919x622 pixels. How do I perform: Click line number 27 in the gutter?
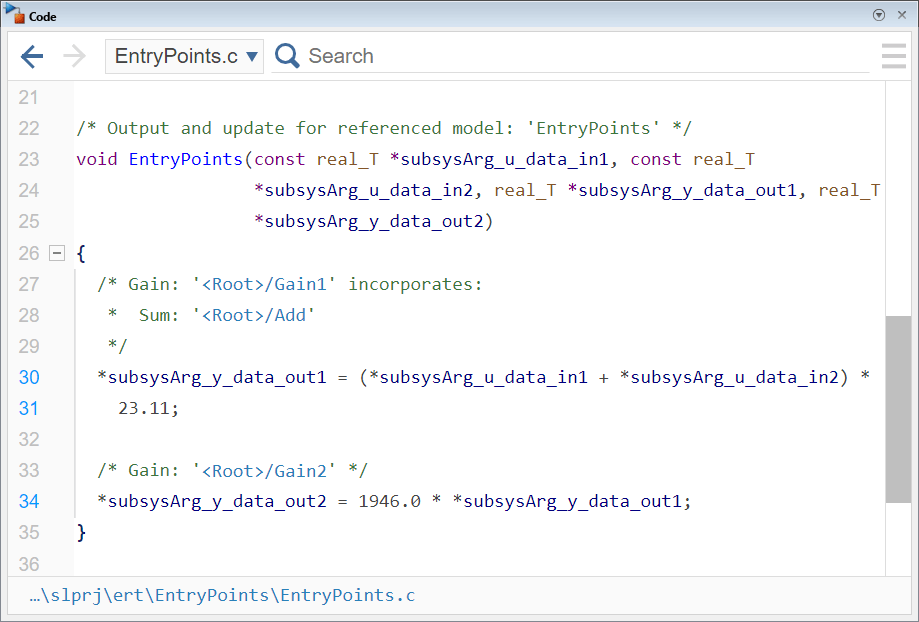coord(29,284)
